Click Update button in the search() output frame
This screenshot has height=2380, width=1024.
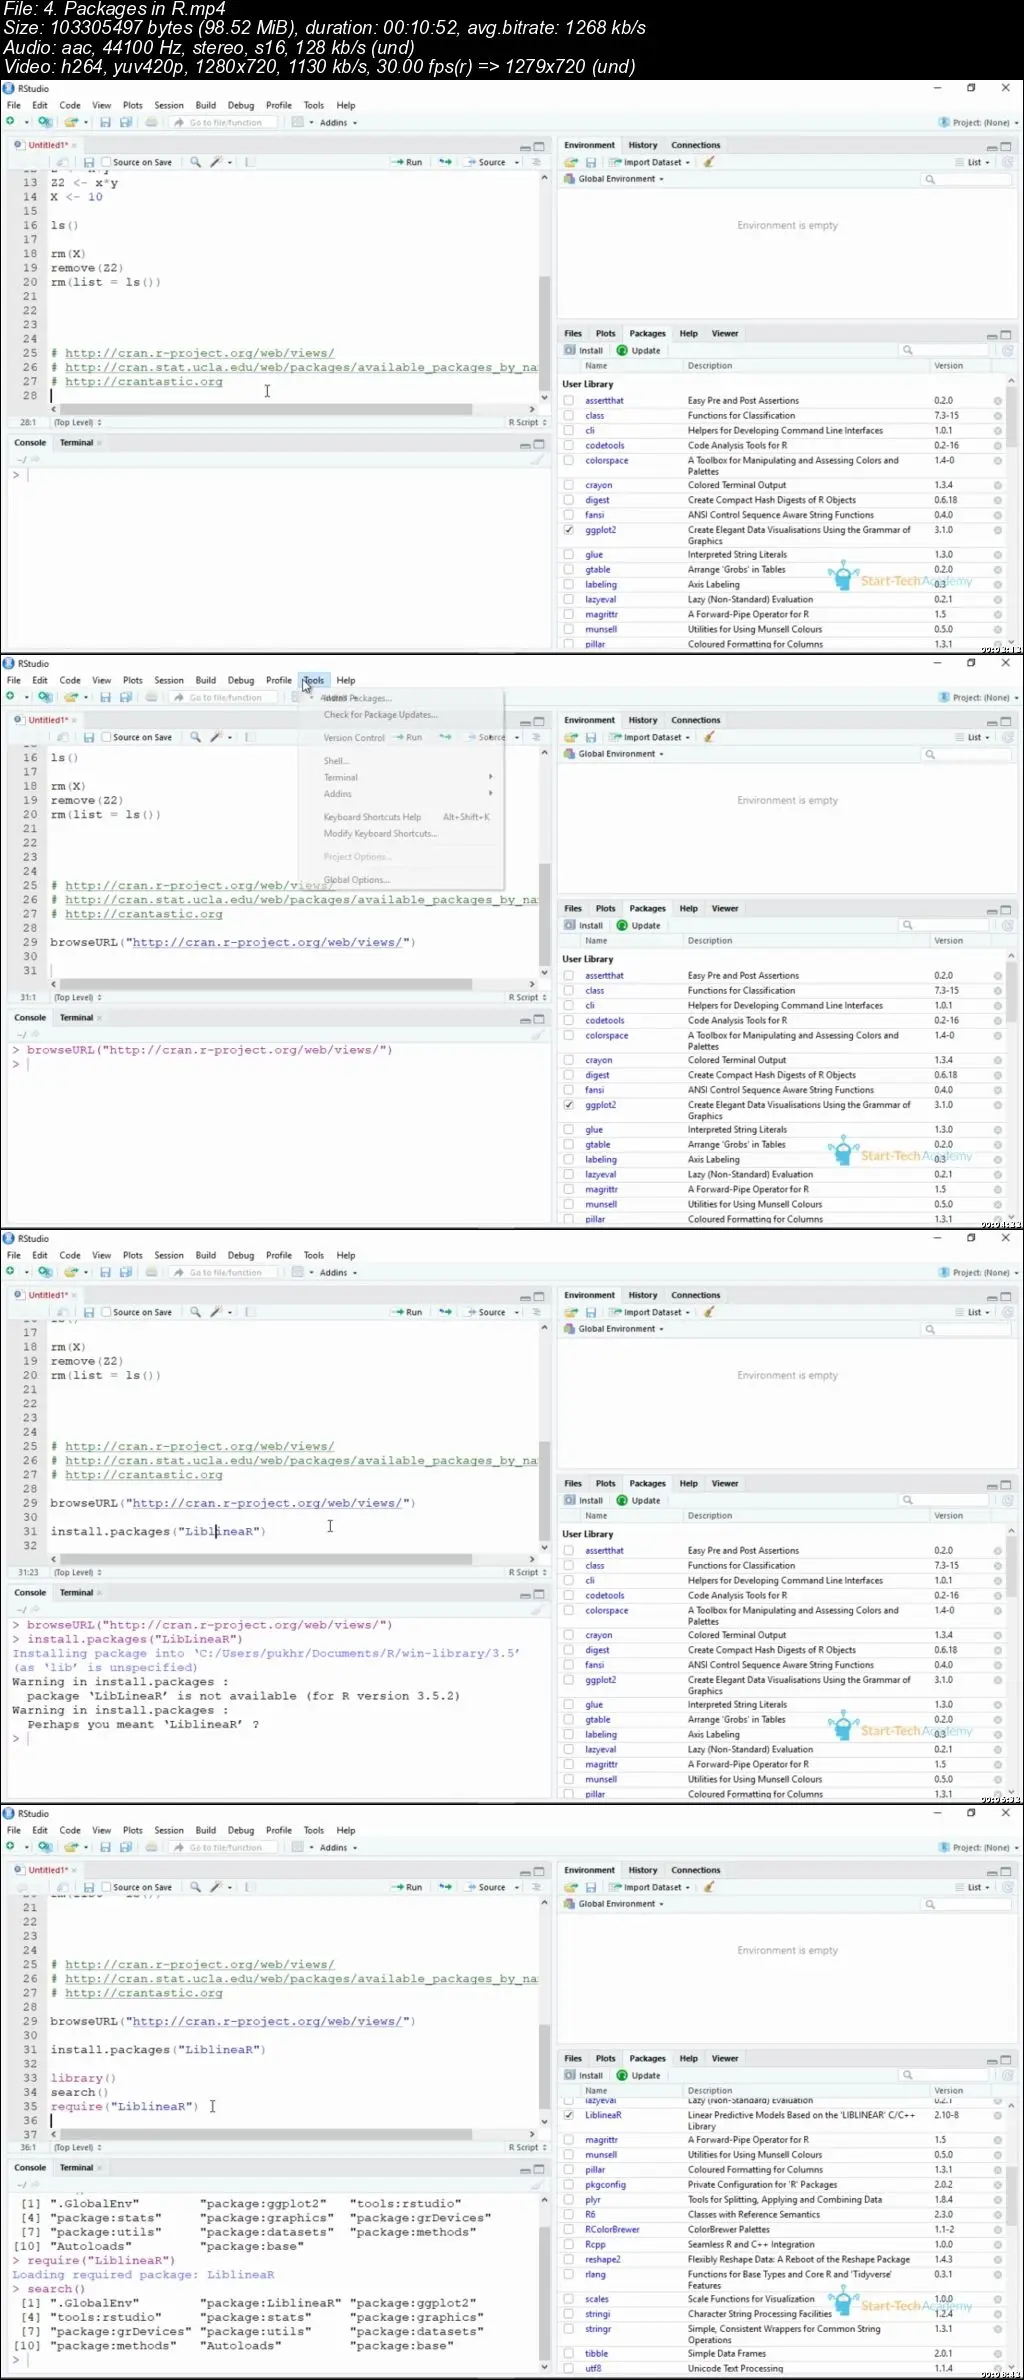point(639,2075)
